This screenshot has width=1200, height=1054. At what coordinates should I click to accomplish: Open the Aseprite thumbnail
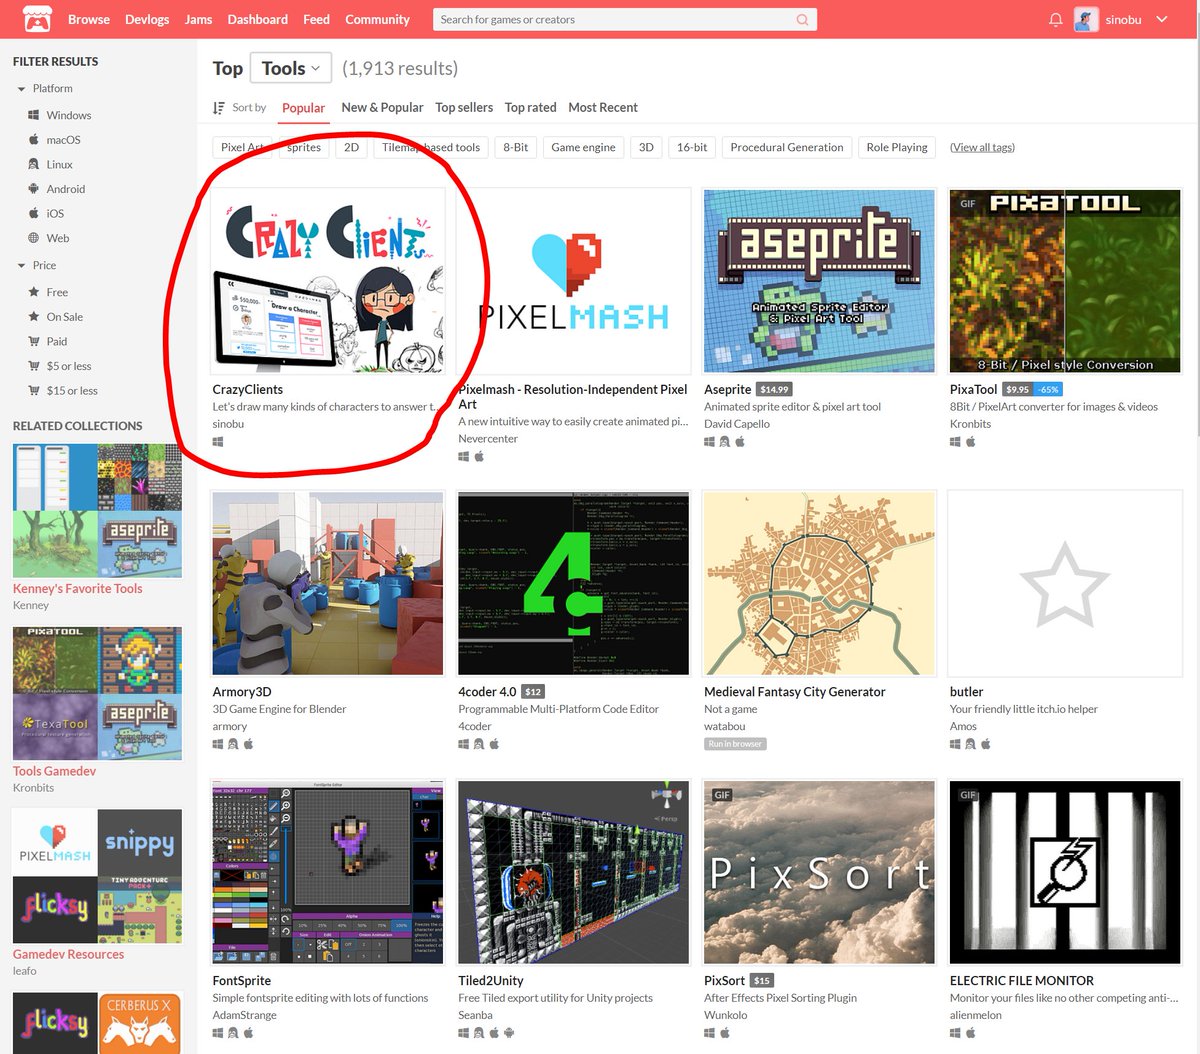(x=819, y=281)
